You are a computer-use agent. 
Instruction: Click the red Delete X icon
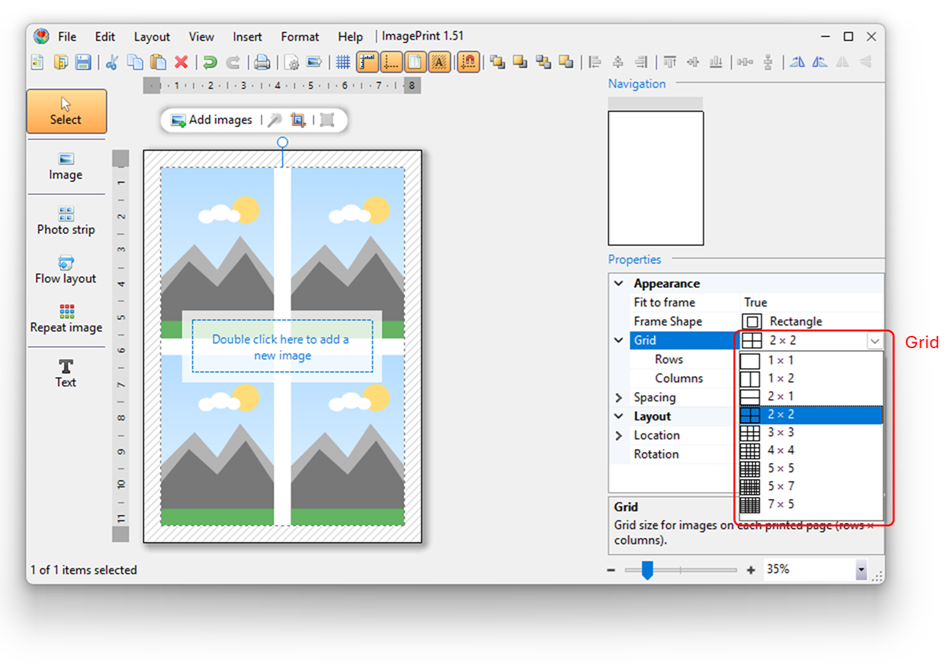(181, 62)
